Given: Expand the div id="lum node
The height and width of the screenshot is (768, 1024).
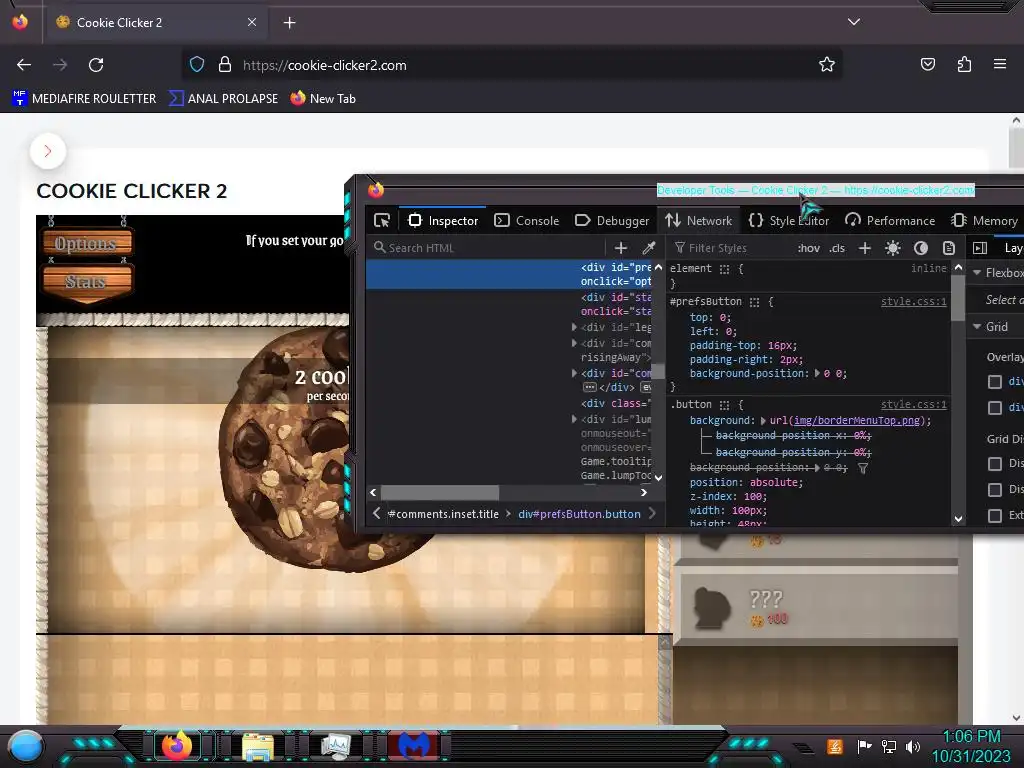Looking at the screenshot, I should 574,419.
